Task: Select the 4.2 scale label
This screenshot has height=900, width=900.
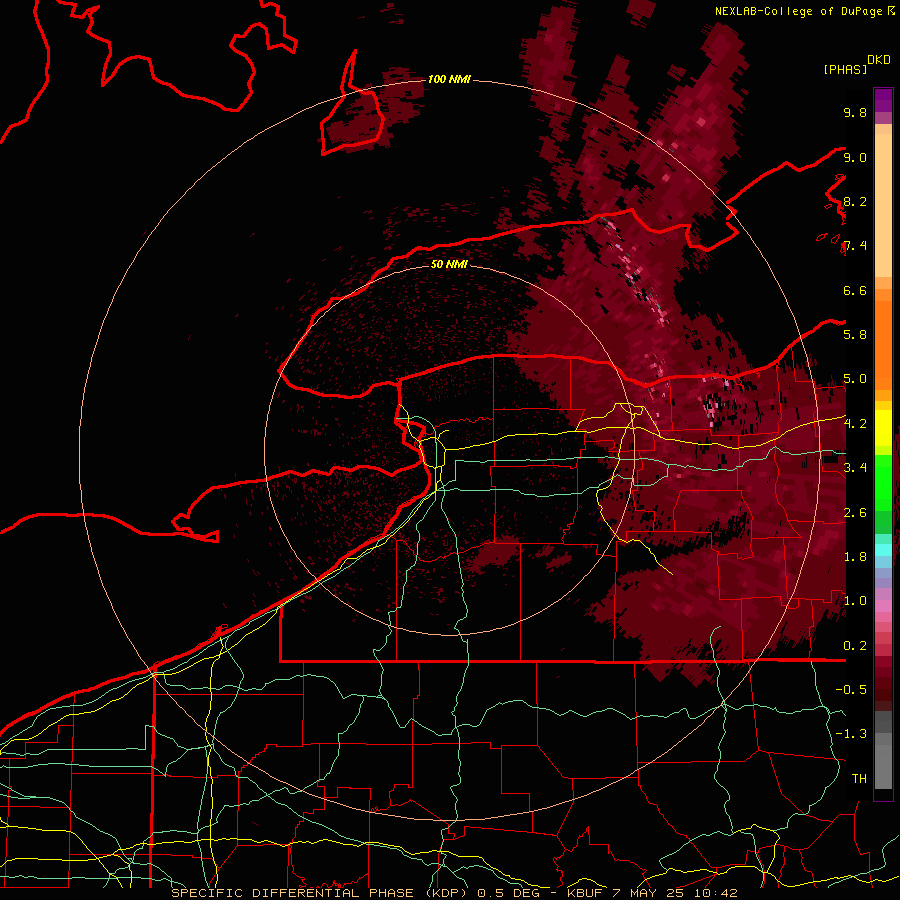Action: (855, 424)
